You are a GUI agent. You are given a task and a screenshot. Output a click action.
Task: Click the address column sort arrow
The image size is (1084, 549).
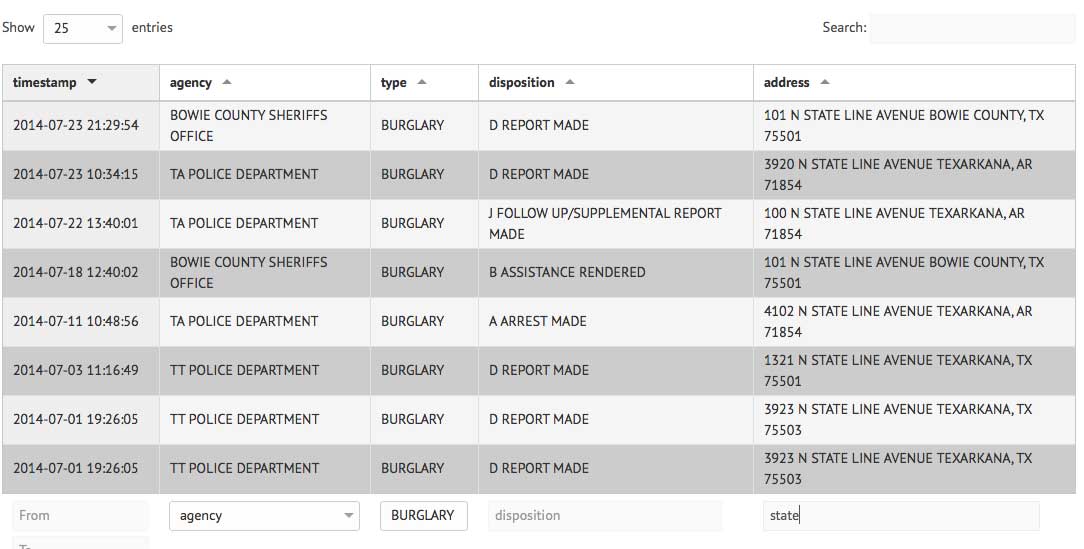tap(825, 82)
